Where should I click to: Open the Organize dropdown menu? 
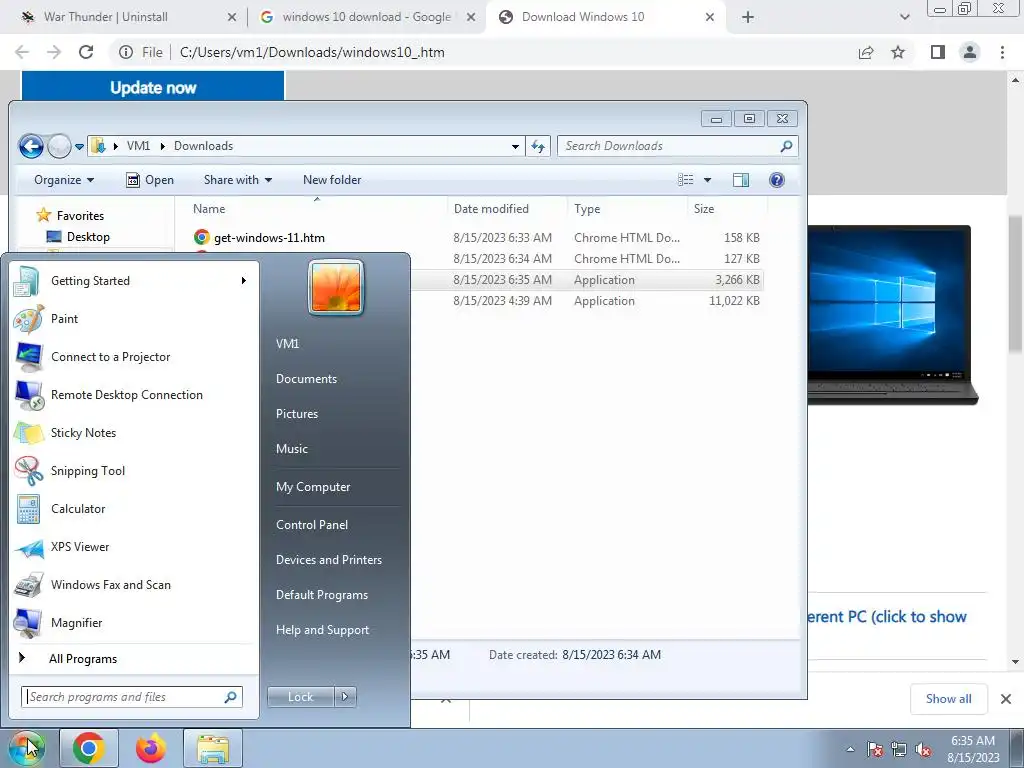[x=64, y=180]
